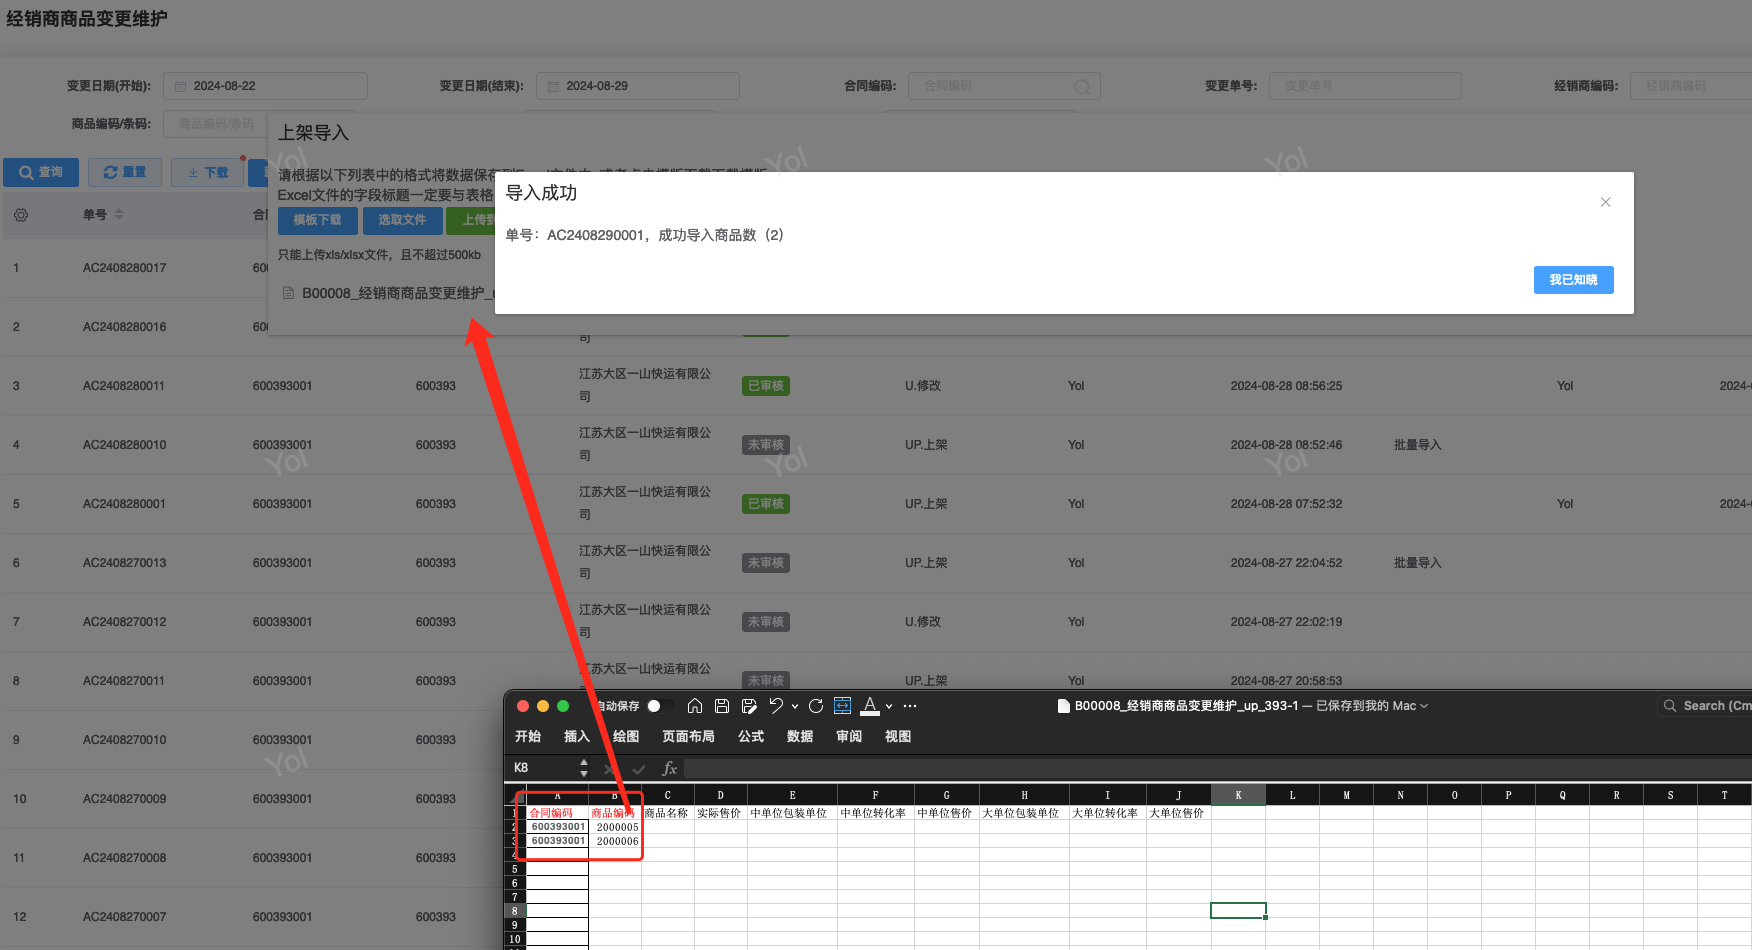This screenshot has height=950, width=1752.
Task: Click the Excel Search box
Action: (x=1710, y=706)
